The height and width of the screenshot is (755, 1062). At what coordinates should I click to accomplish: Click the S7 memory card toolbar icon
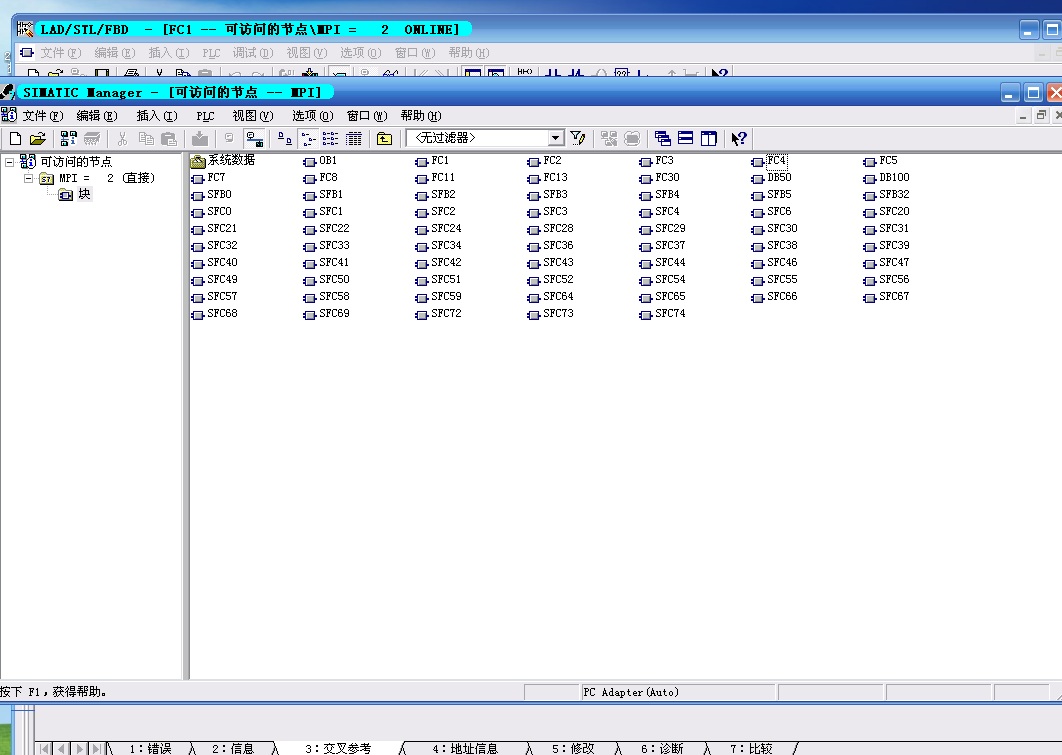(92, 139)
